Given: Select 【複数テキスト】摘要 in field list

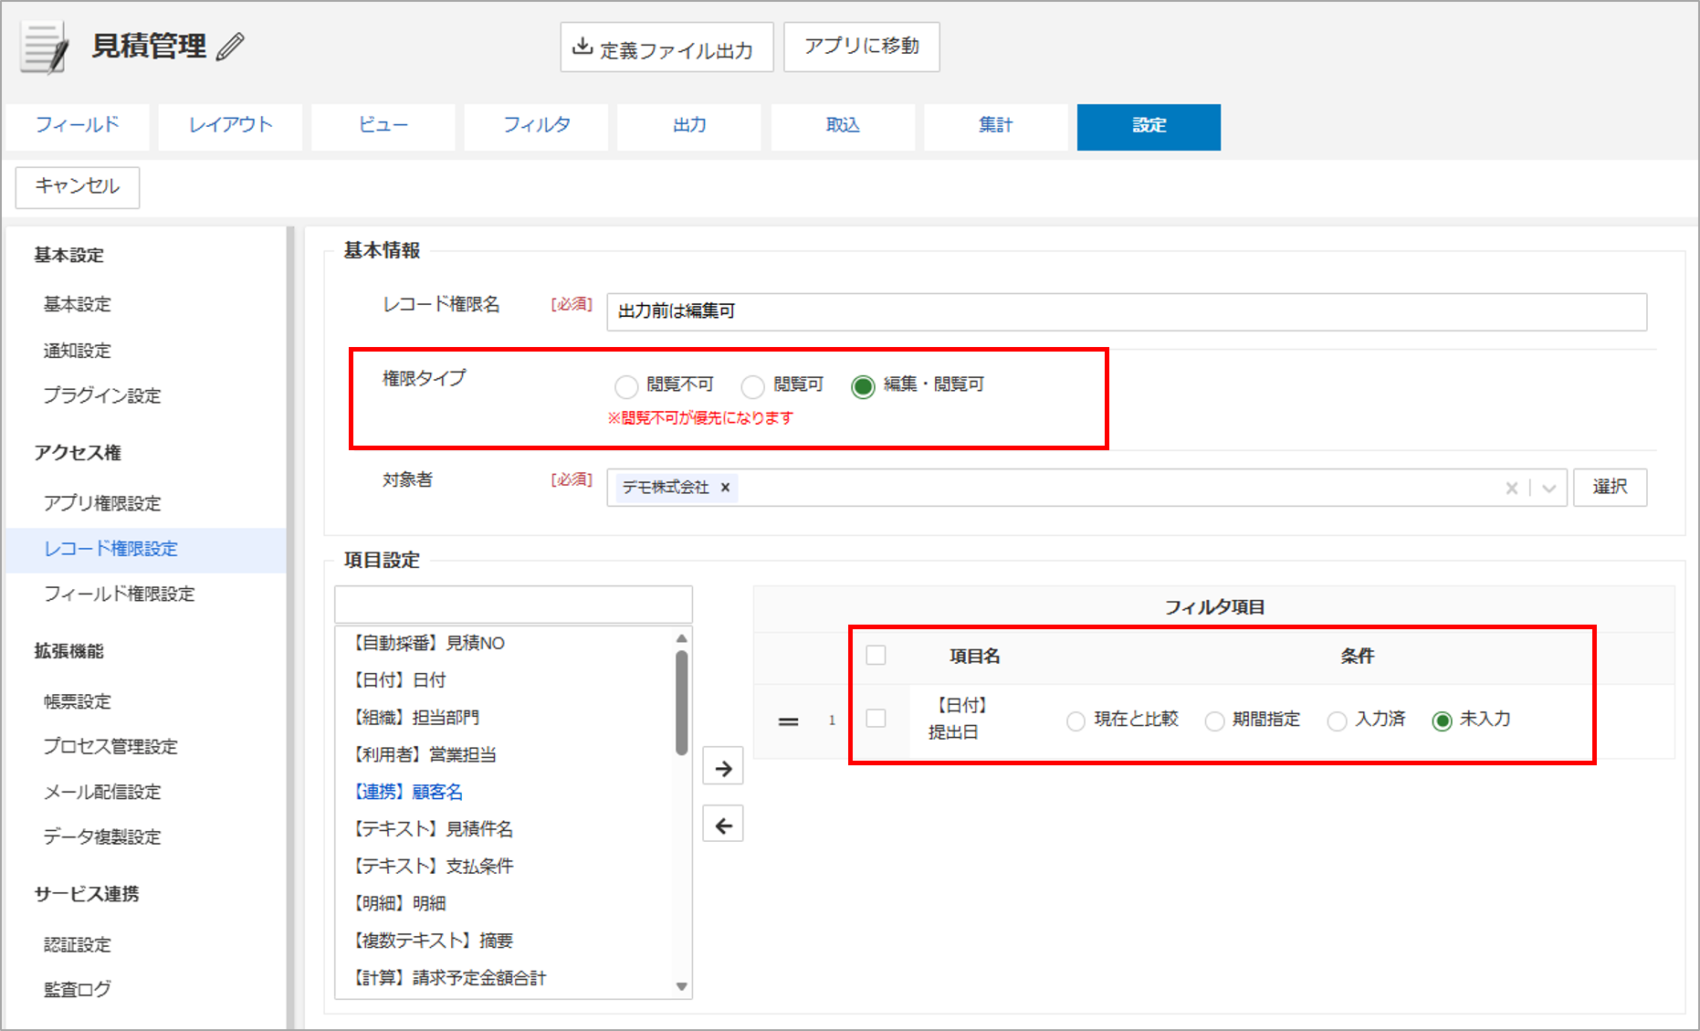Looking at the screenshot, I should 505,940.
